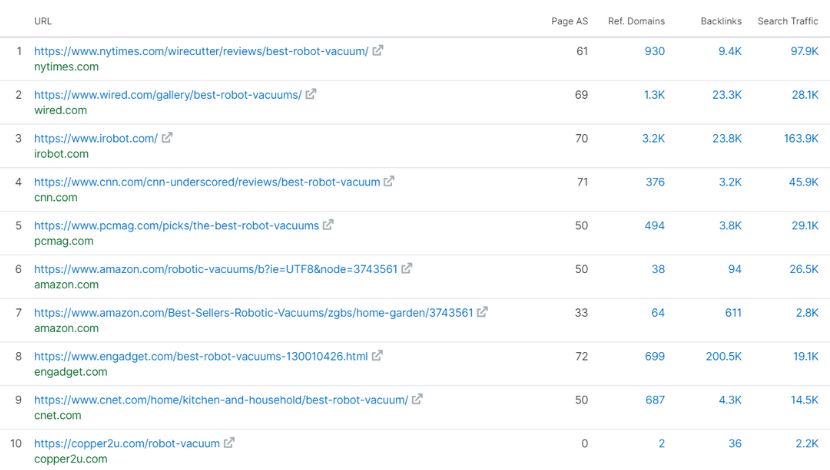Open external icon for amazon robotic-vacuums URL
The image size is (830, 470).
click(x=407, y=269)
